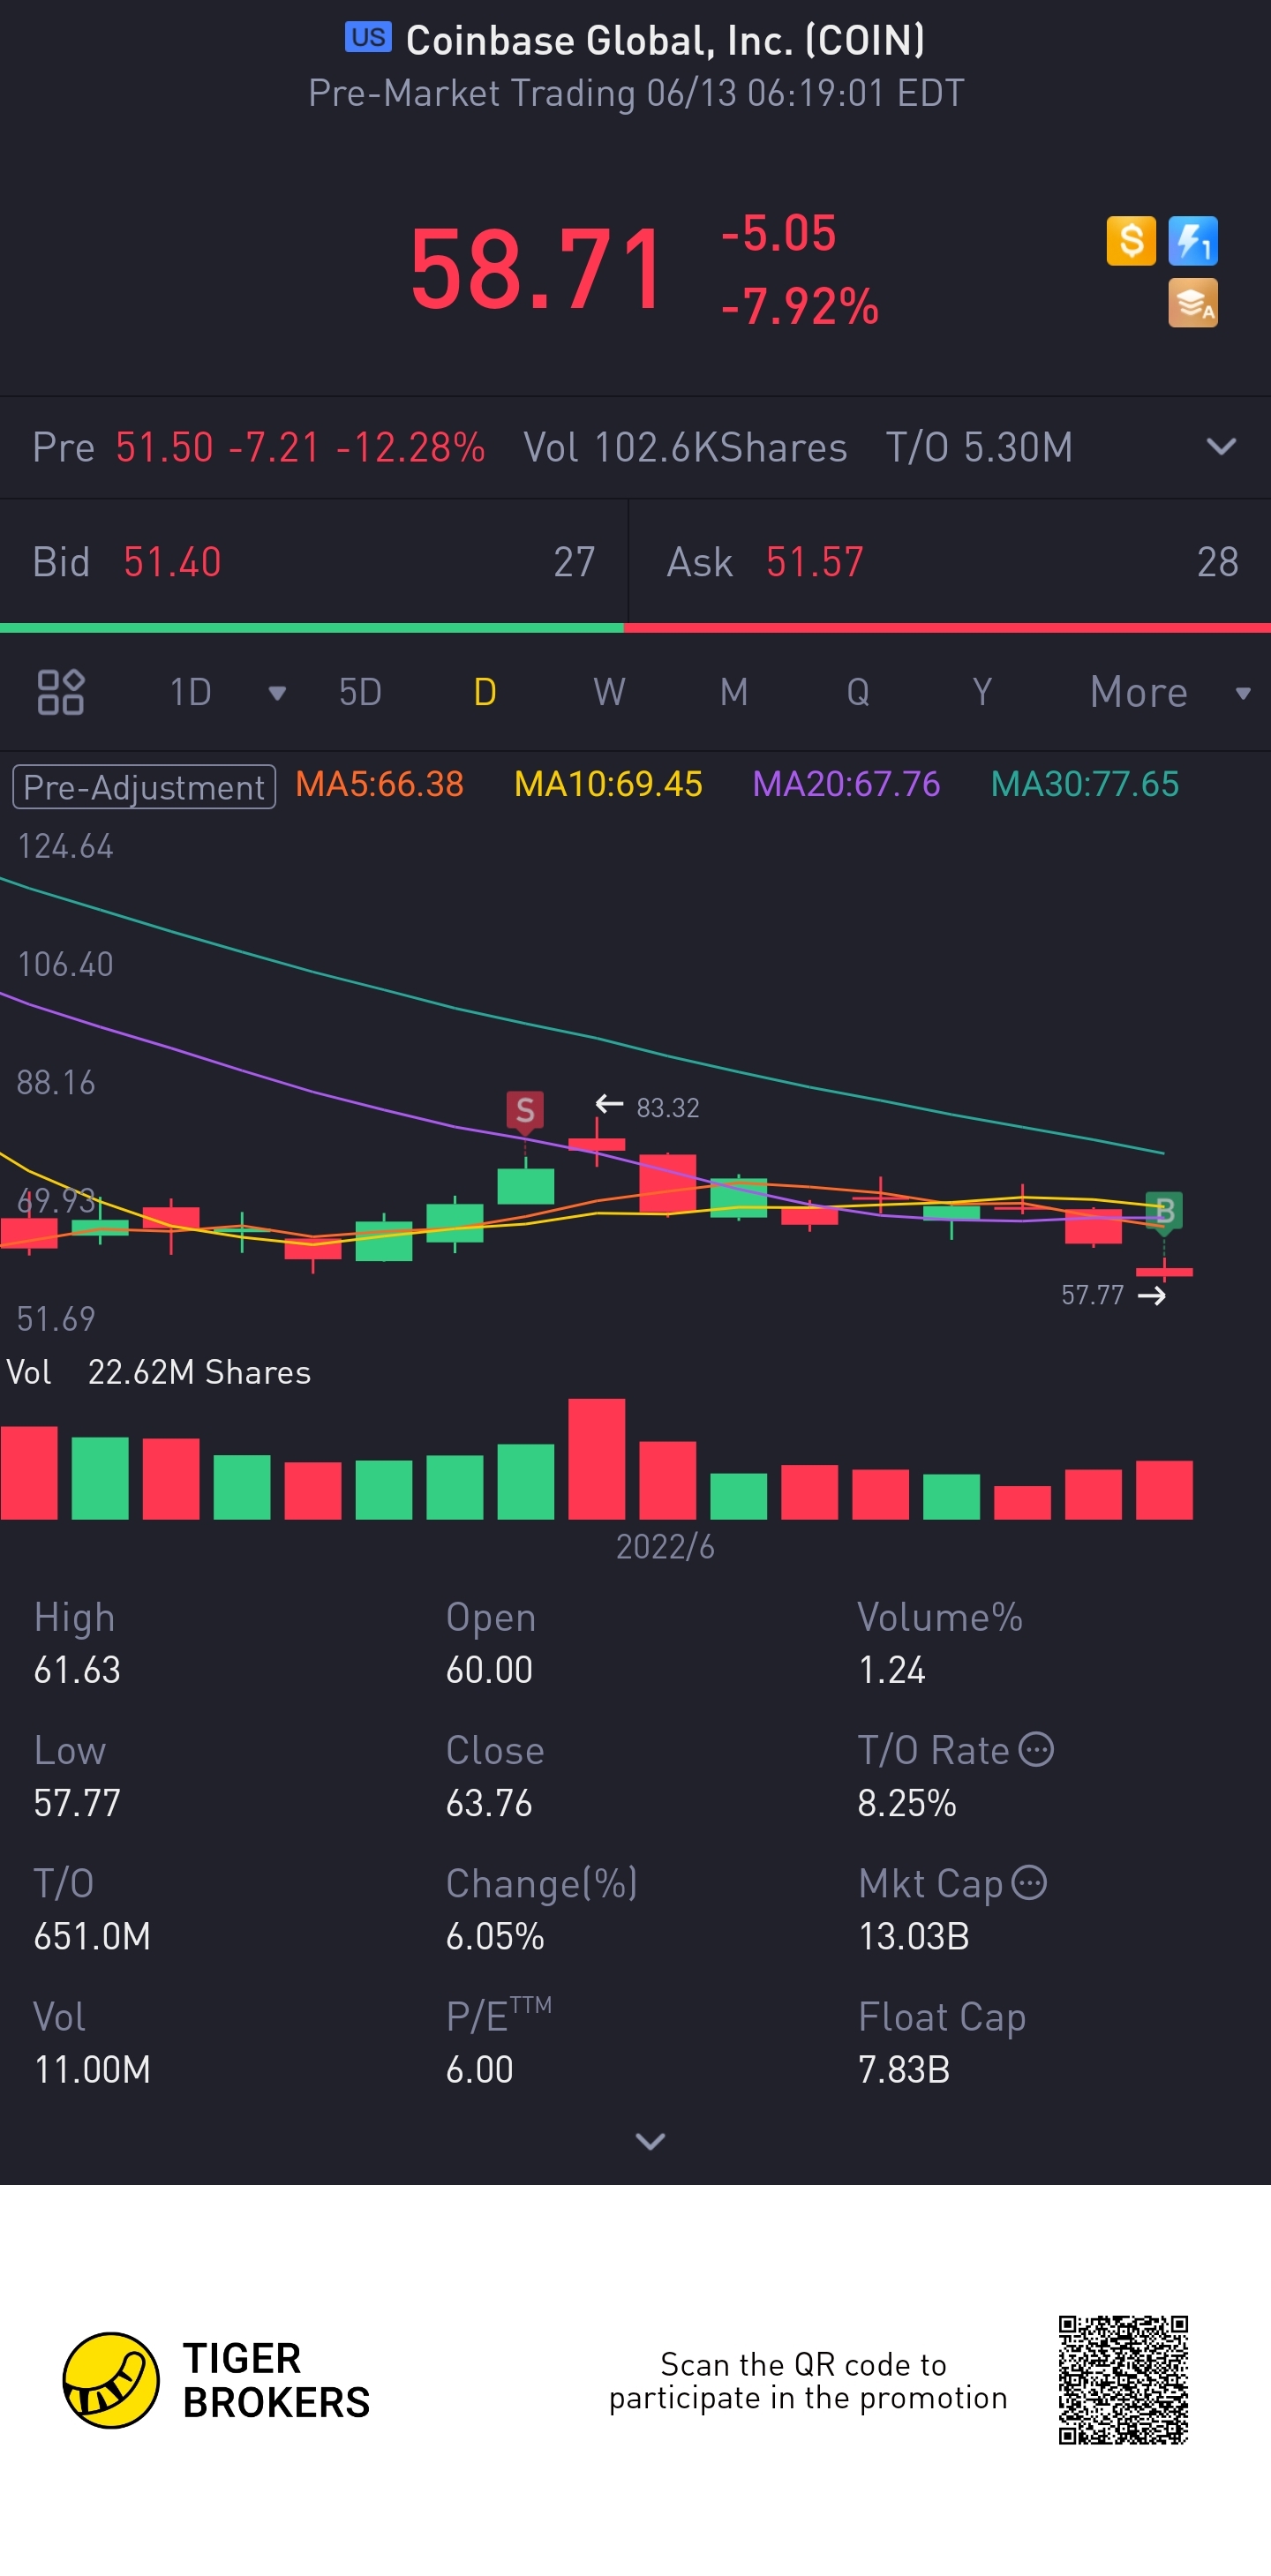Tap the T/O 651.0M stat
1271x2576 pixels.
tap(92, 1910)
